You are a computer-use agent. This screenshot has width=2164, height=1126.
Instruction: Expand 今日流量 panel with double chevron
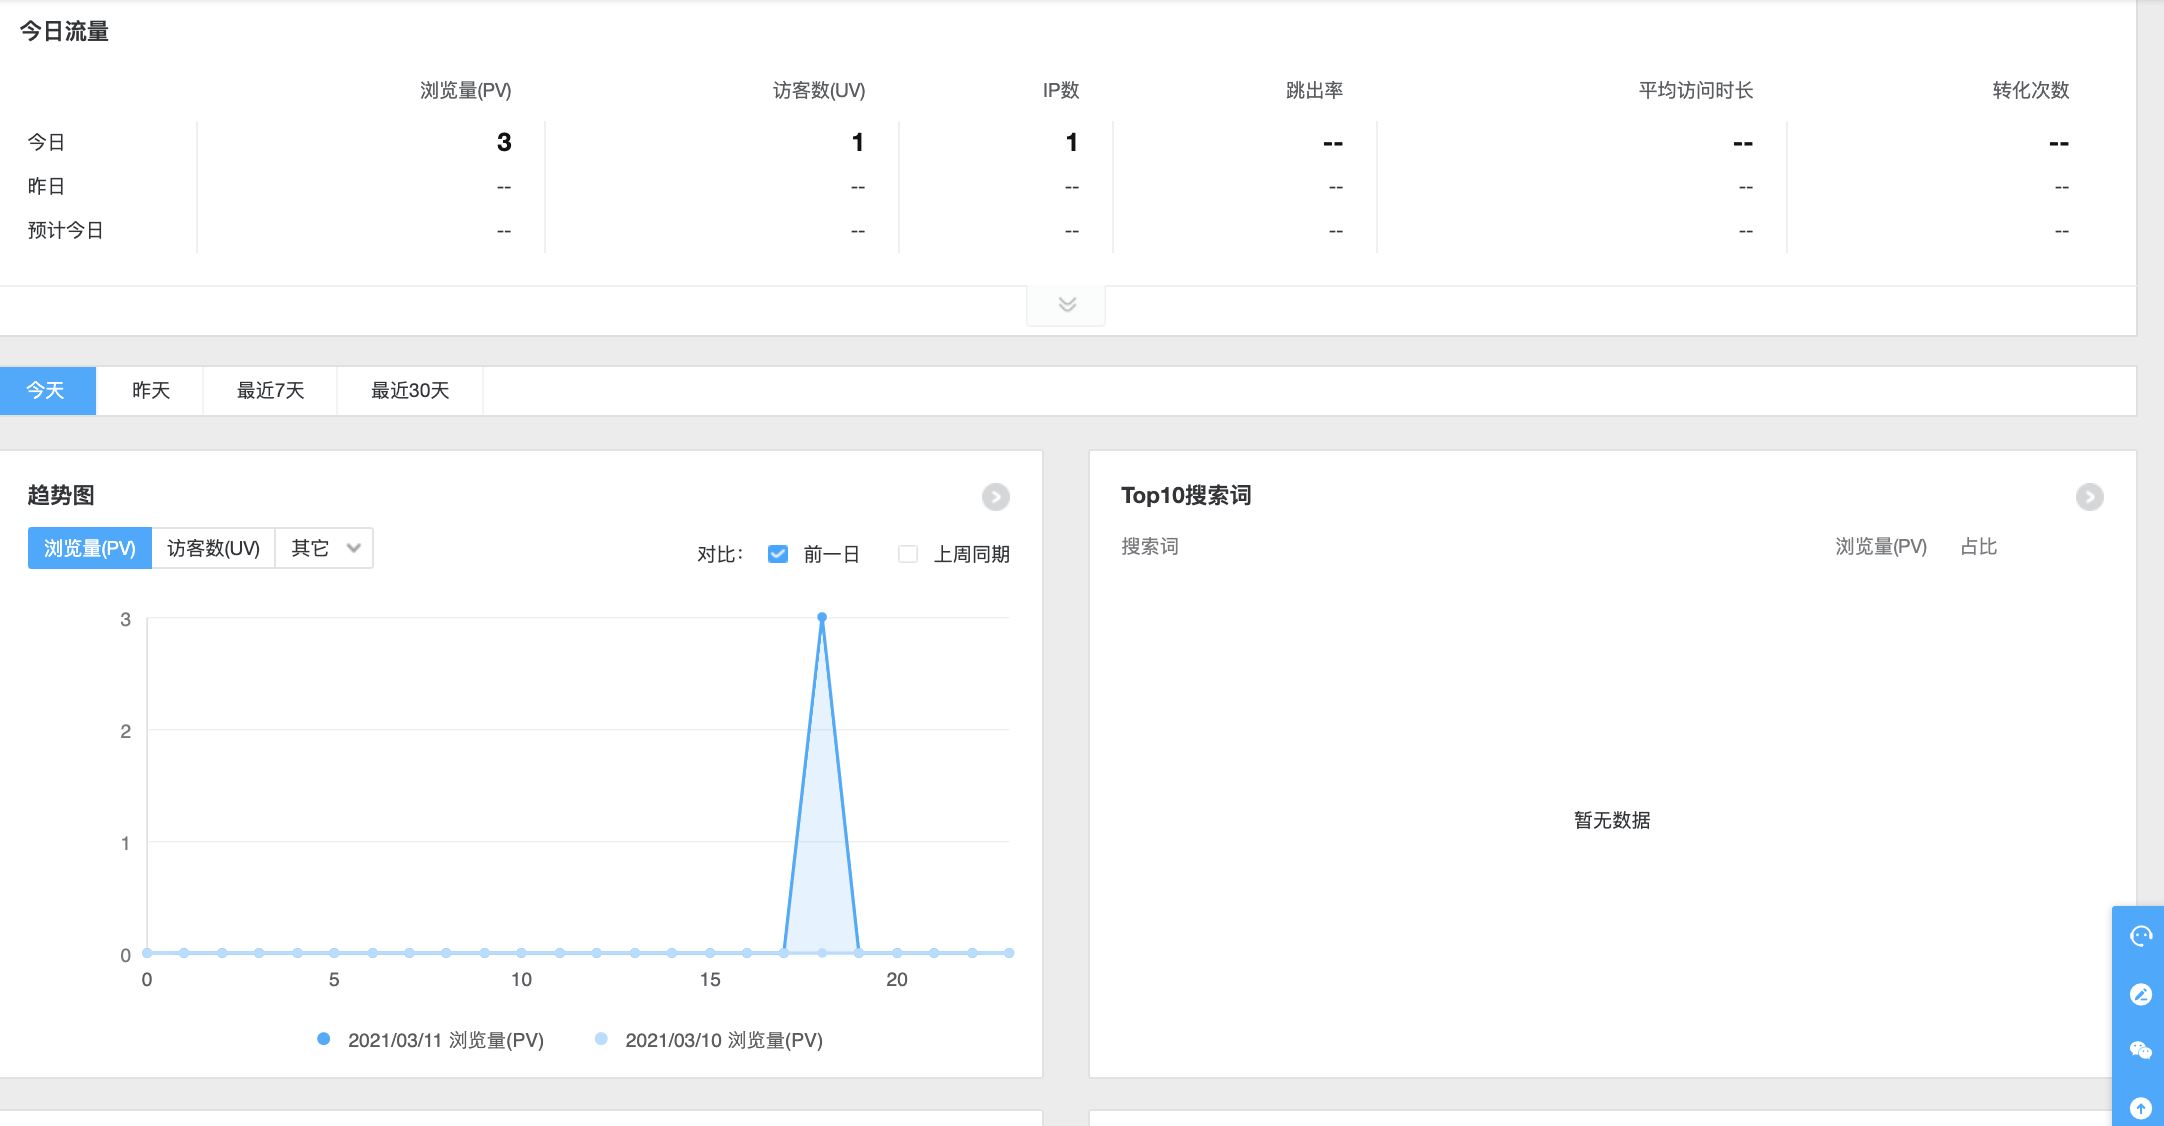(x=1066, y=305)
